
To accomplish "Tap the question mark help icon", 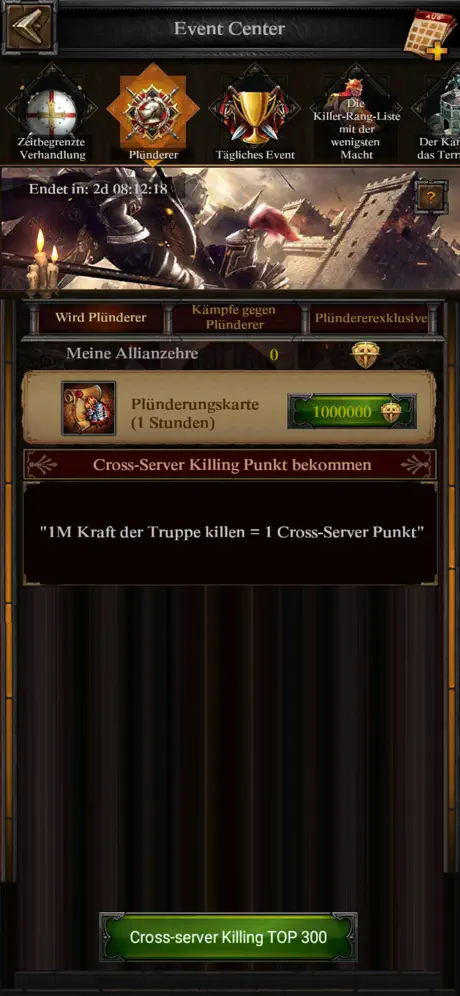I will (430, 198).
